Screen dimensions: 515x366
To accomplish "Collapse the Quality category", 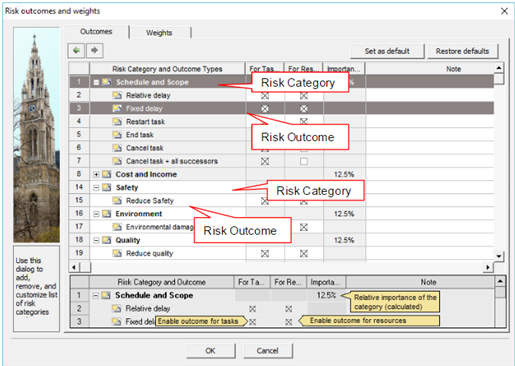I will coord(96,240).
